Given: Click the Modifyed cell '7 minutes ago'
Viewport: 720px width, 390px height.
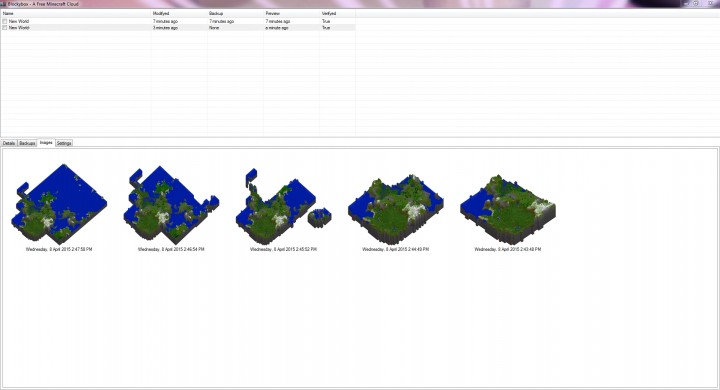Looking at the screenshot, I should [165, 21].
